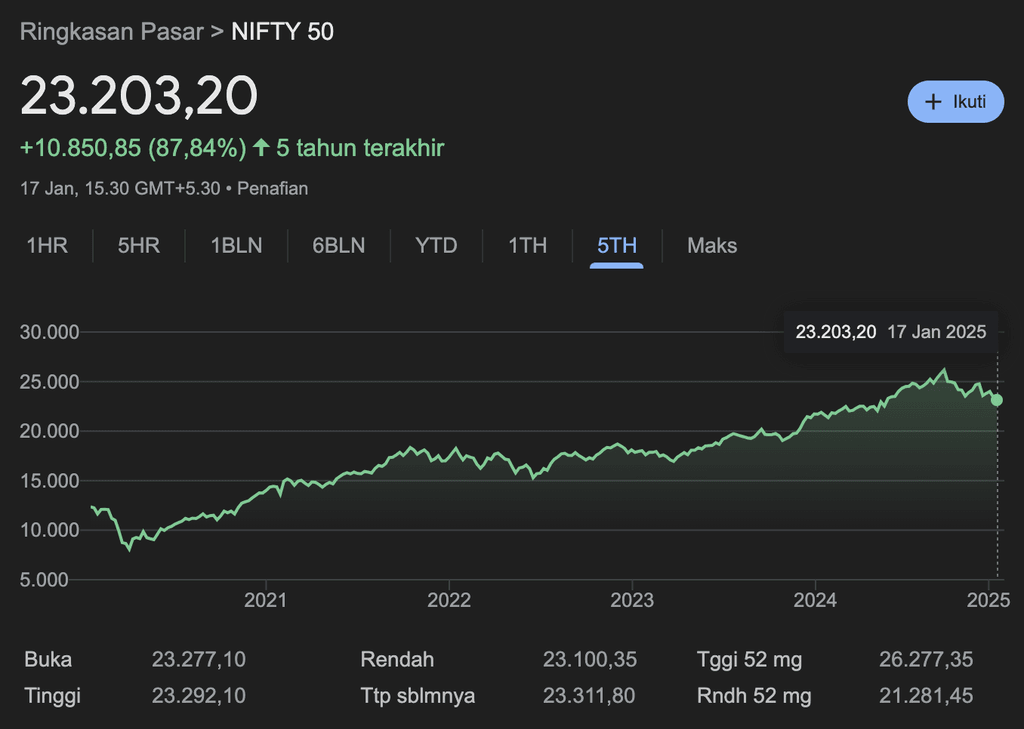The height and width of the screenshot is (729, 1024).
Task: Open the Maks timeframe
Action: tap(712, 245)
